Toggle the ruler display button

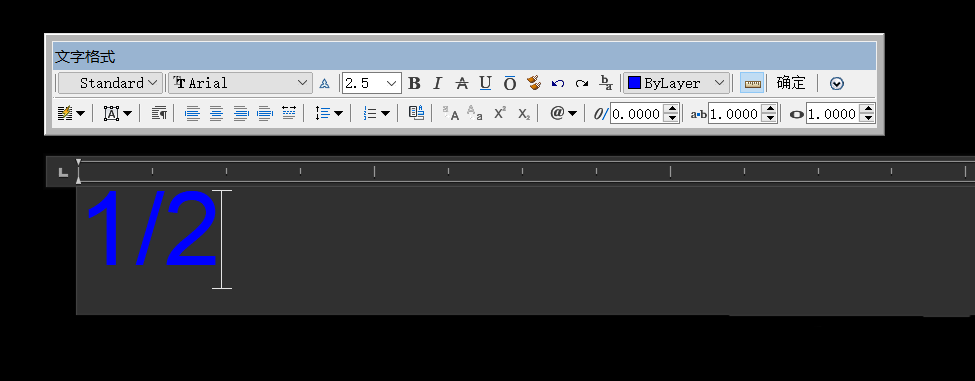point(752,83)
